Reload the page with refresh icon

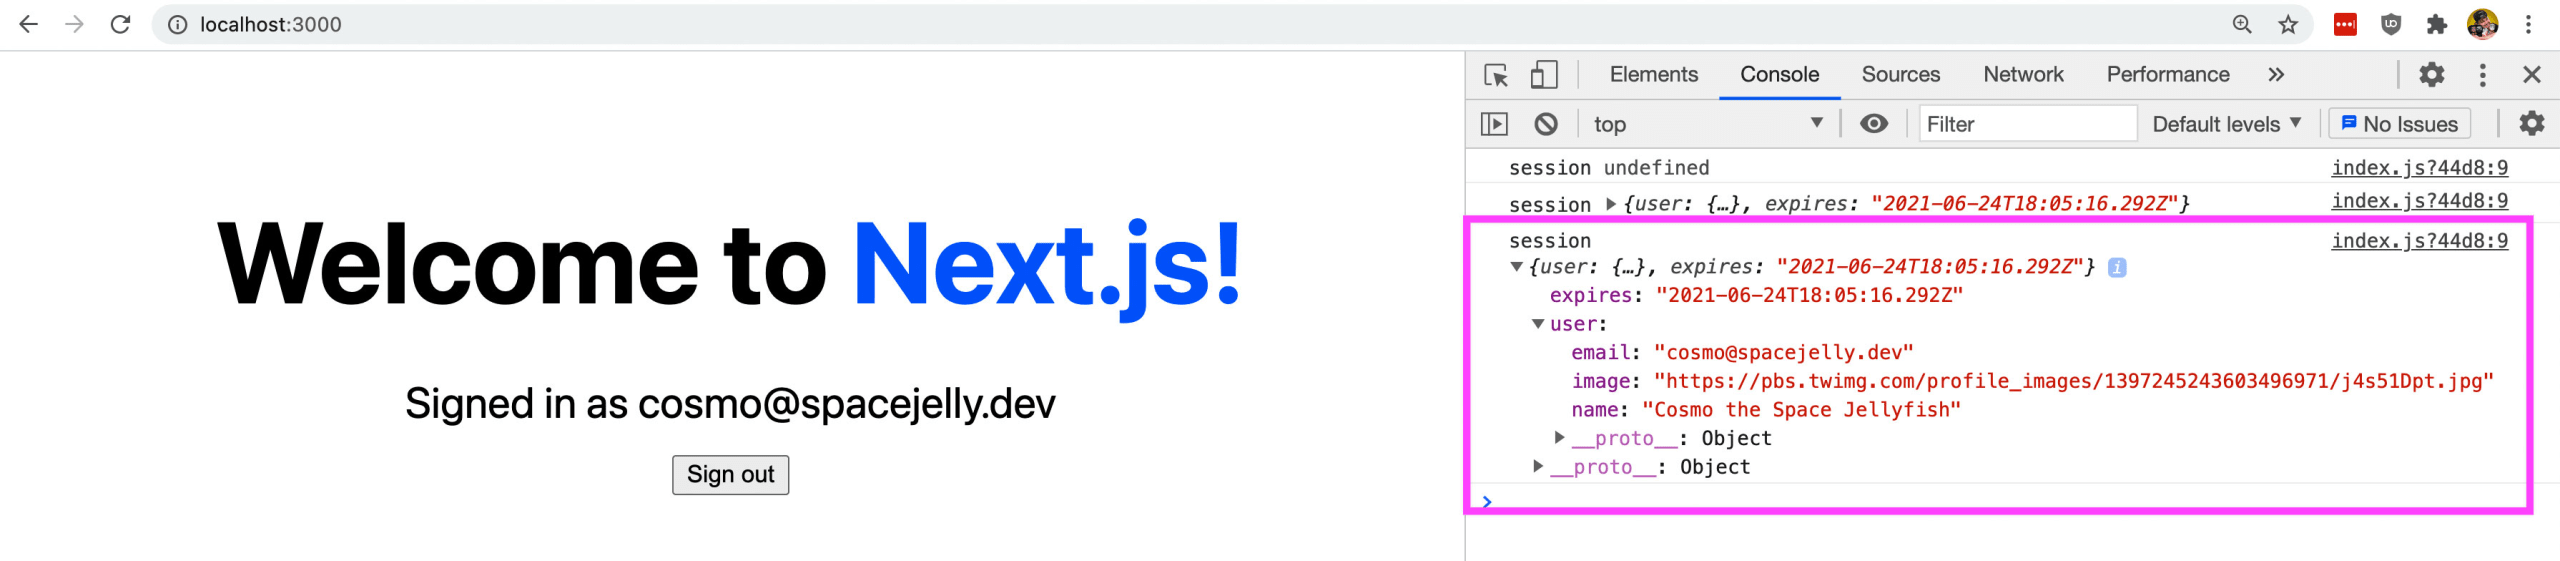coord(120,24)
